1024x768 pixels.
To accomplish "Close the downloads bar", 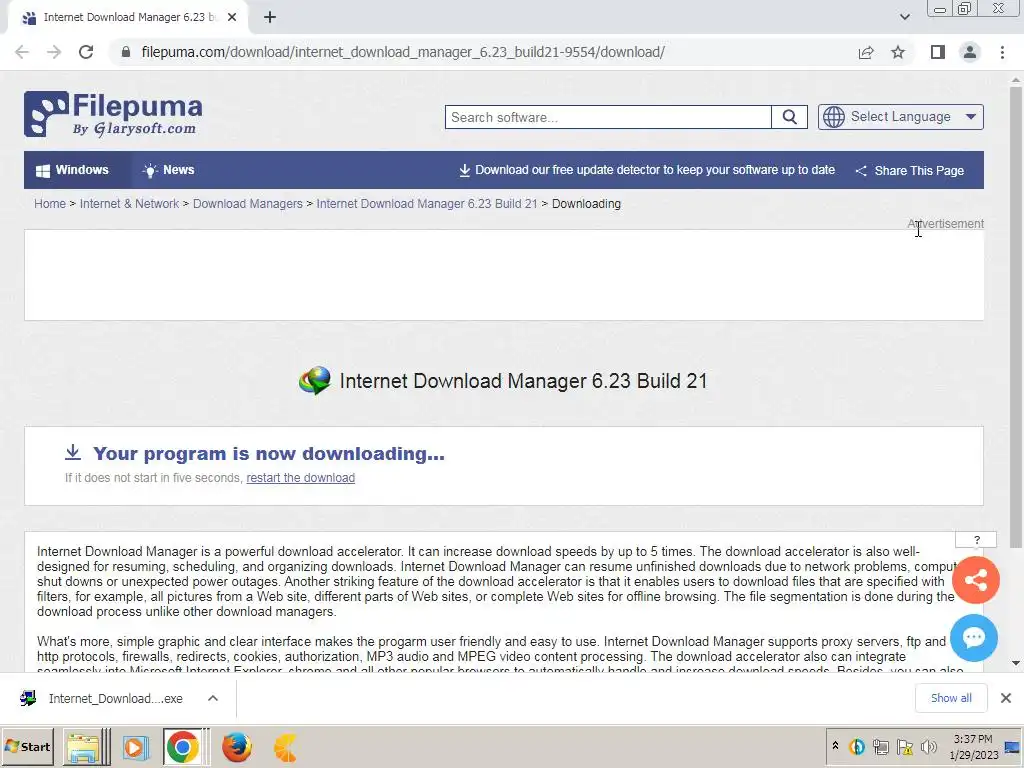I will [1006, 698].
